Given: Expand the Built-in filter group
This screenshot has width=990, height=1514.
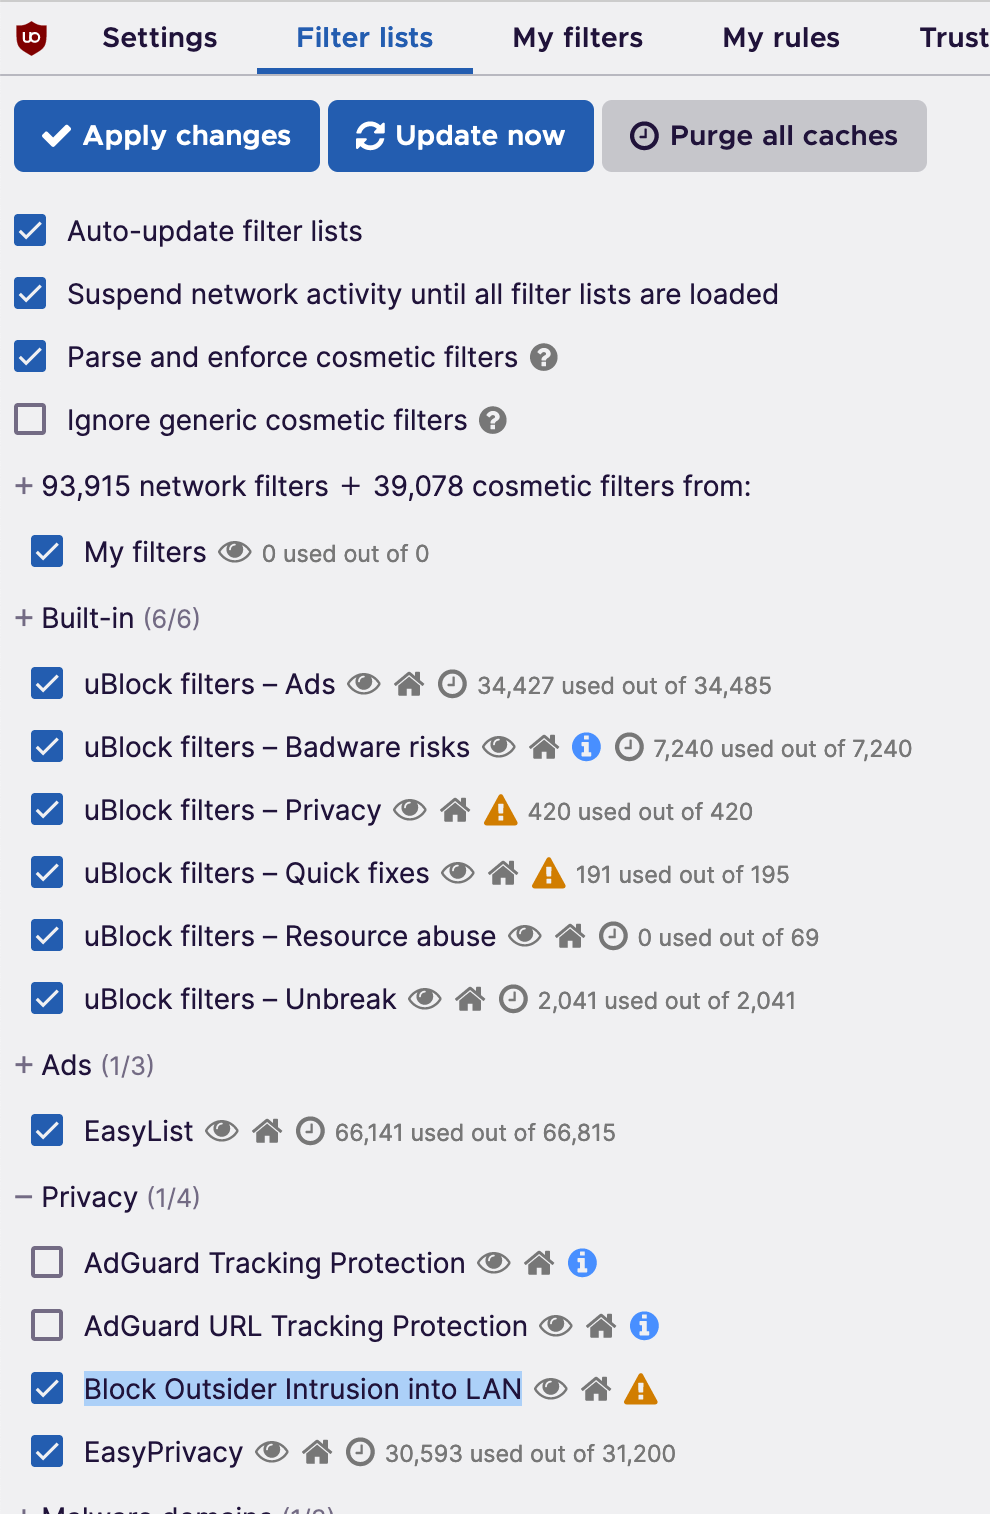Looking at the screenshot, I should 24,618.
